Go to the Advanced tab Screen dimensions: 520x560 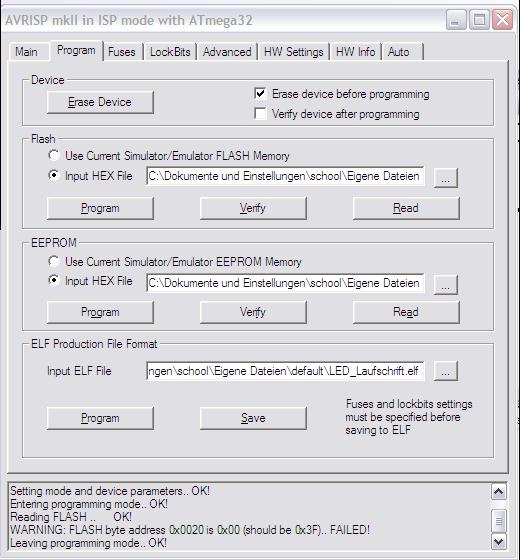[x=227, y=52]
